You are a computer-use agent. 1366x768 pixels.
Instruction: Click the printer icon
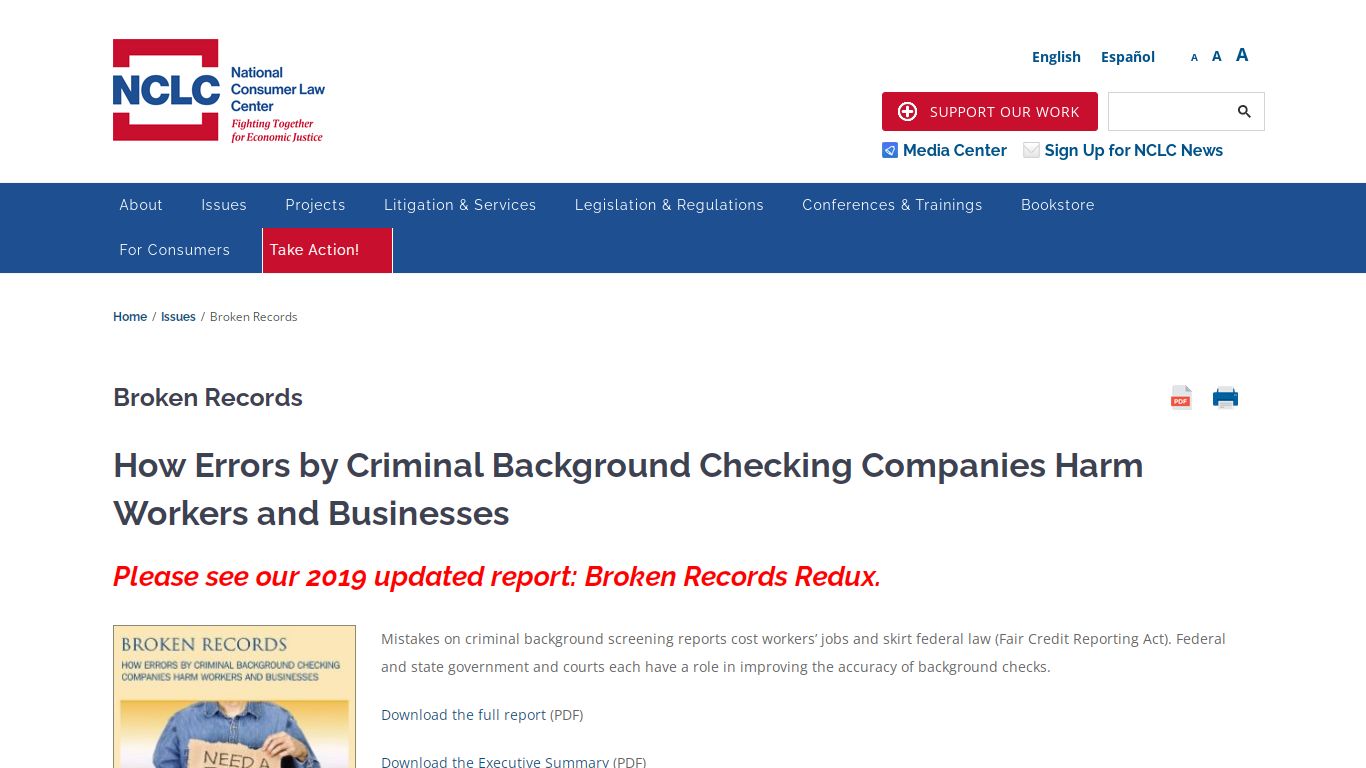pyautogui.click(x=1225, y=397)
